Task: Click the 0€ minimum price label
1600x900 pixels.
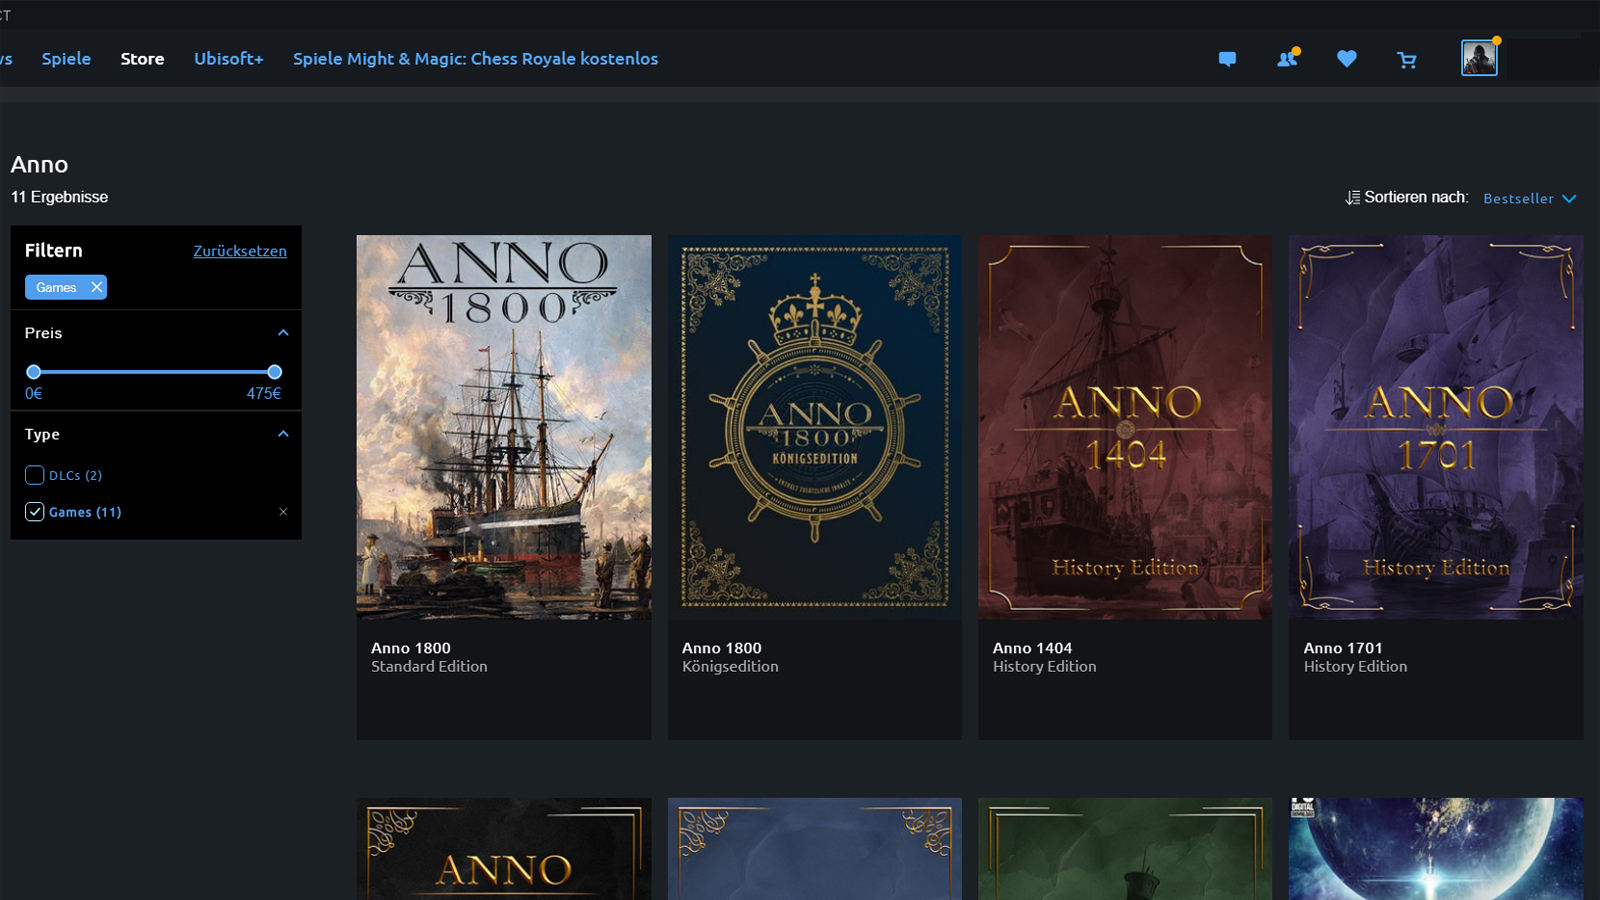Action: click(34, 394)
